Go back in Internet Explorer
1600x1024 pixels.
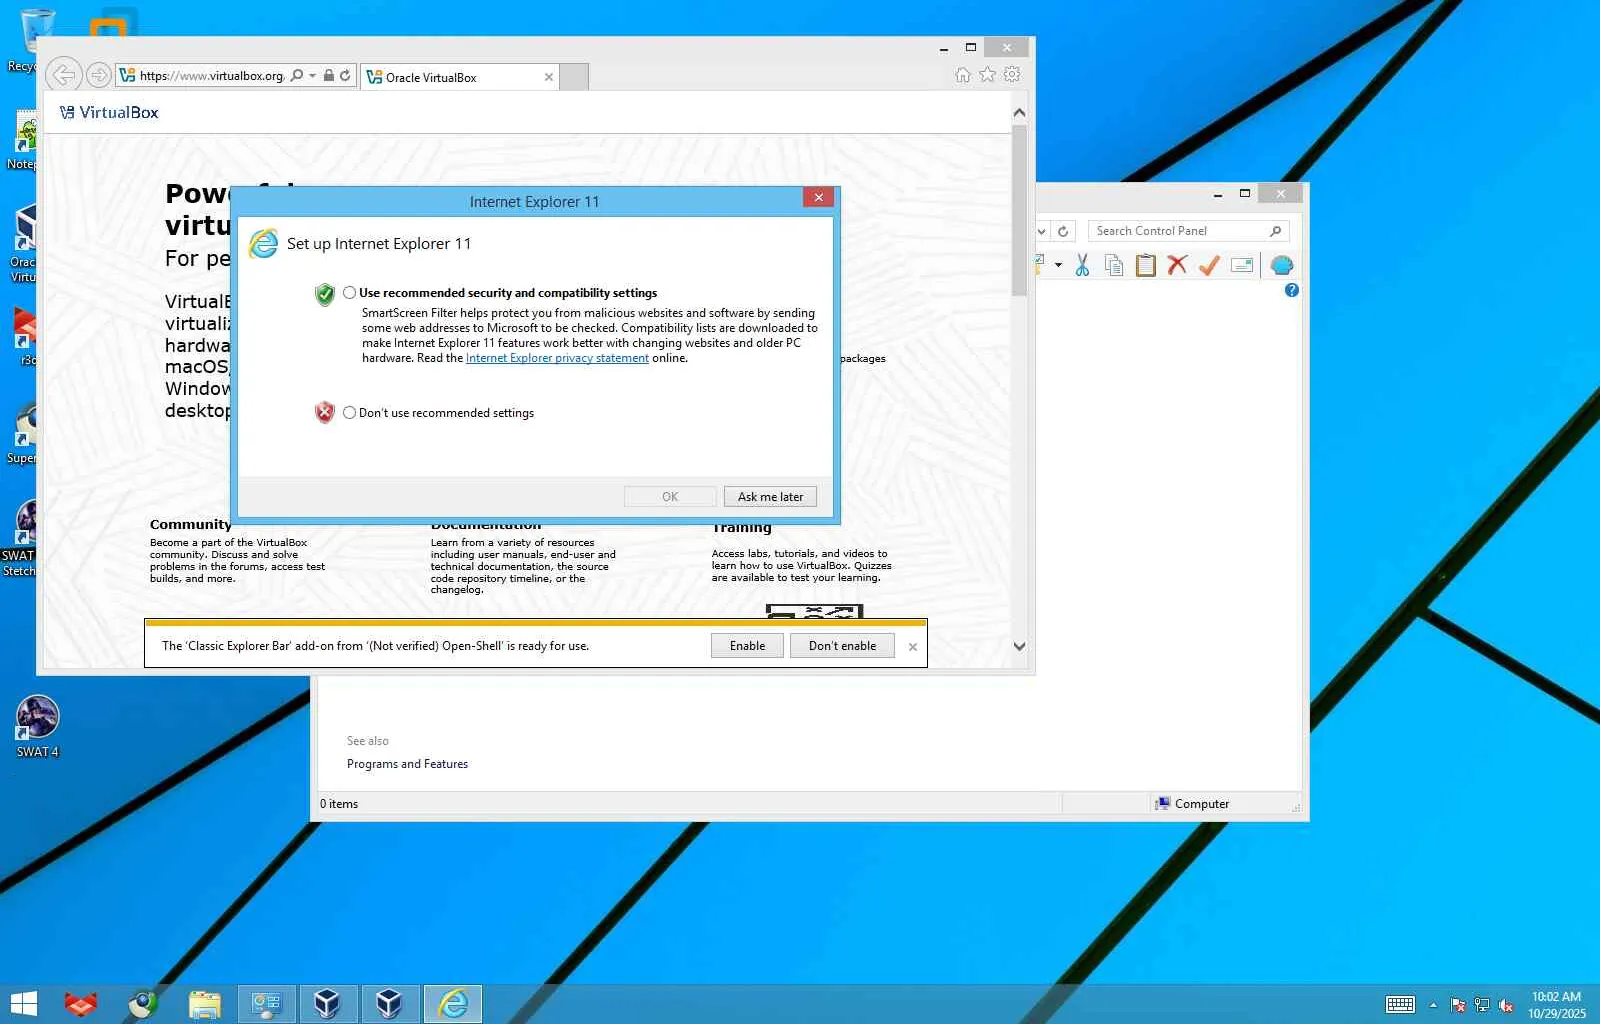(x=63, y=75)
